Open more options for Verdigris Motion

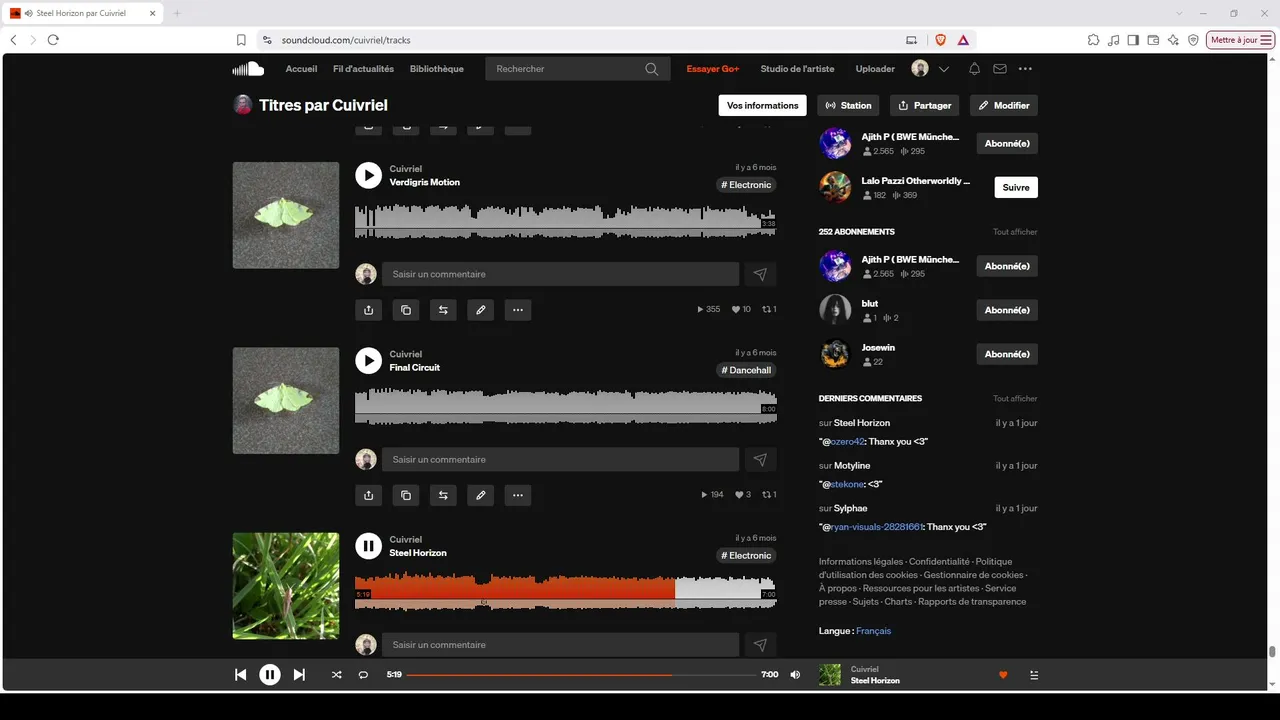[517, 310]
